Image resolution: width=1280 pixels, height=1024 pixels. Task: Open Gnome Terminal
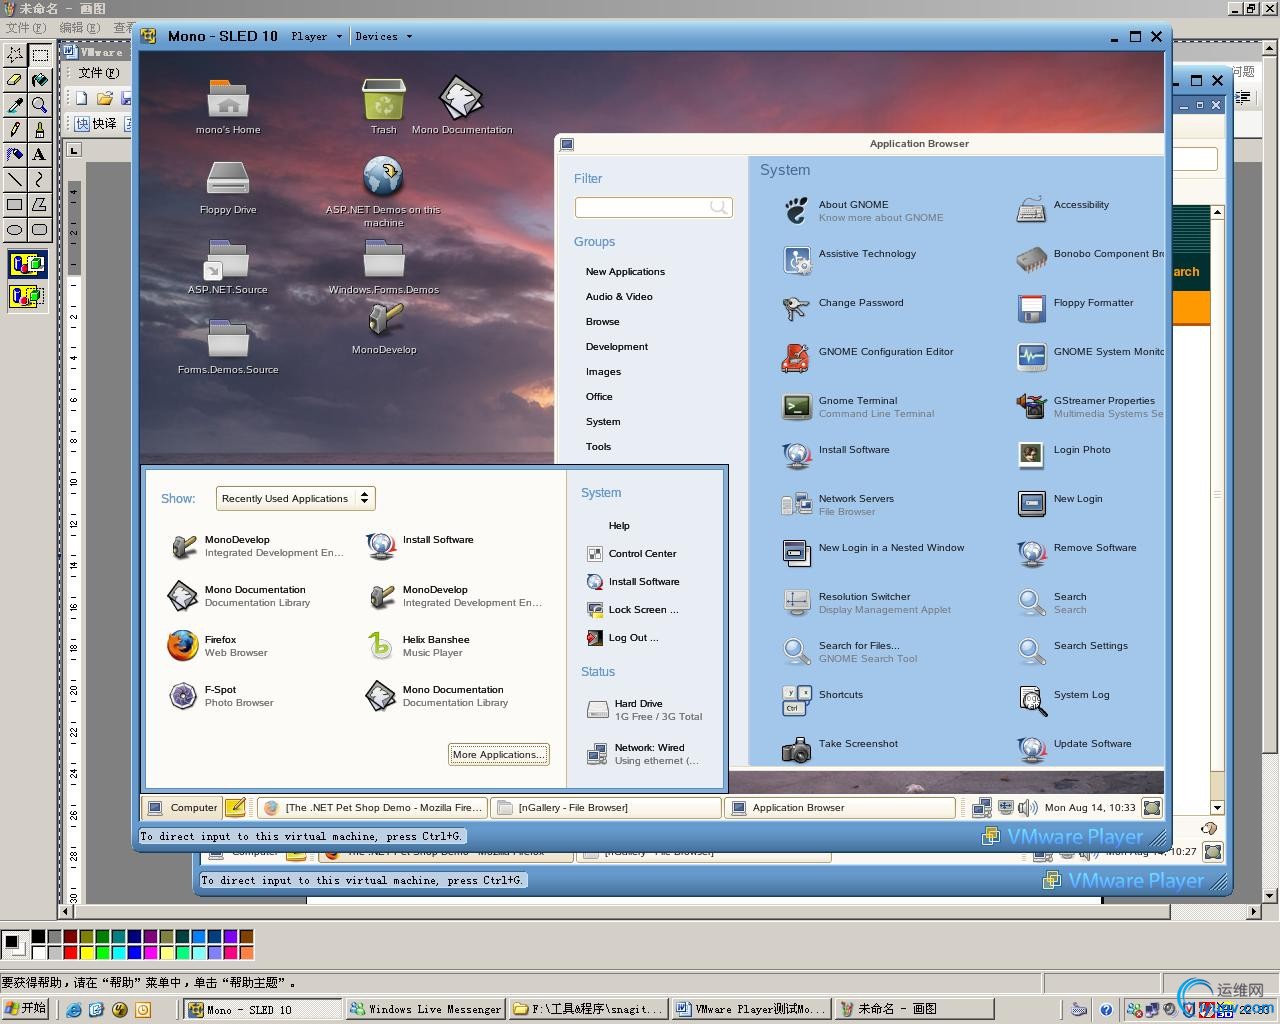(858, 406)
